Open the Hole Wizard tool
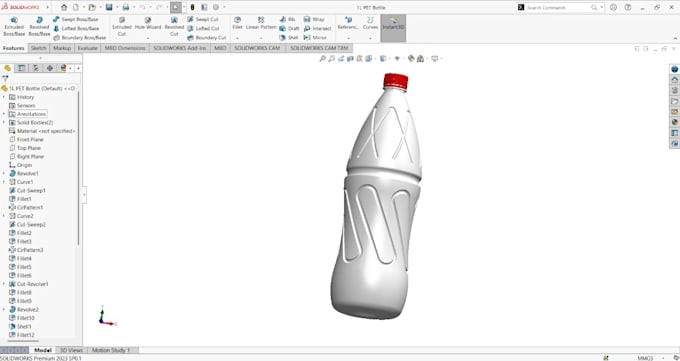Screen dimensions: 680x361 point(148,23)
